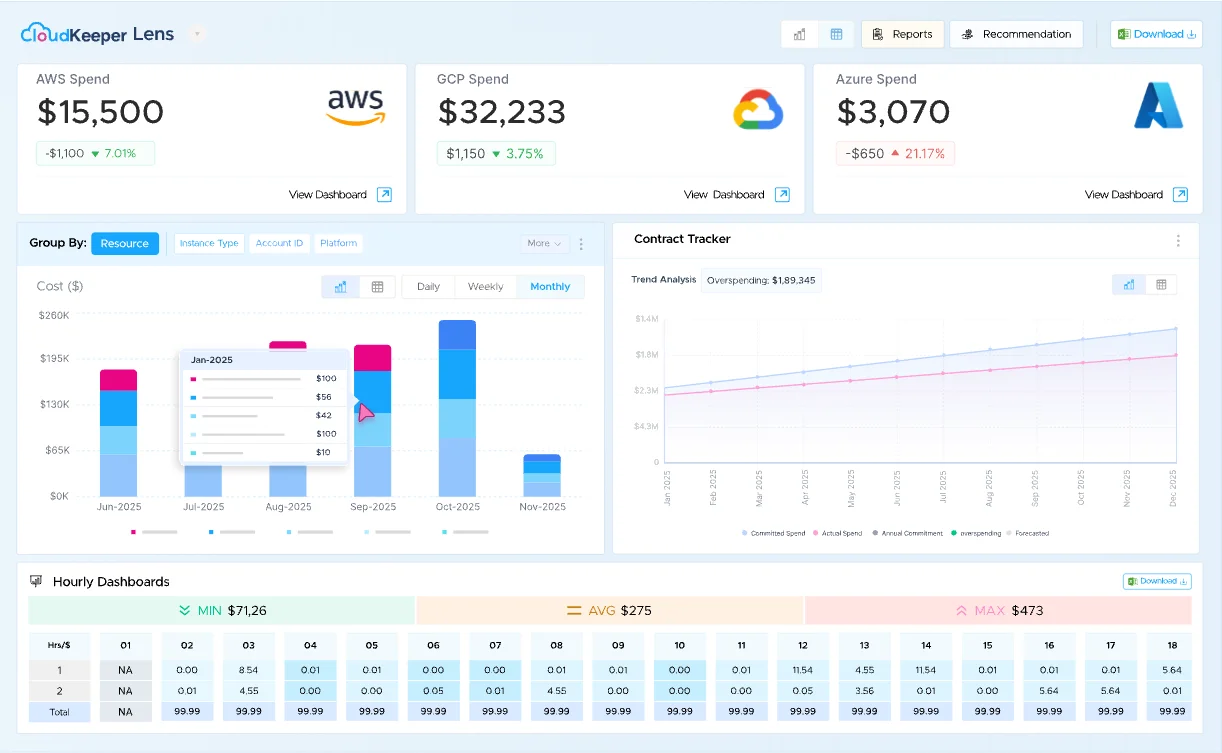Click the Jun-2025 cost bar
The image size is (1222, 753).
(x=118, y=433)
